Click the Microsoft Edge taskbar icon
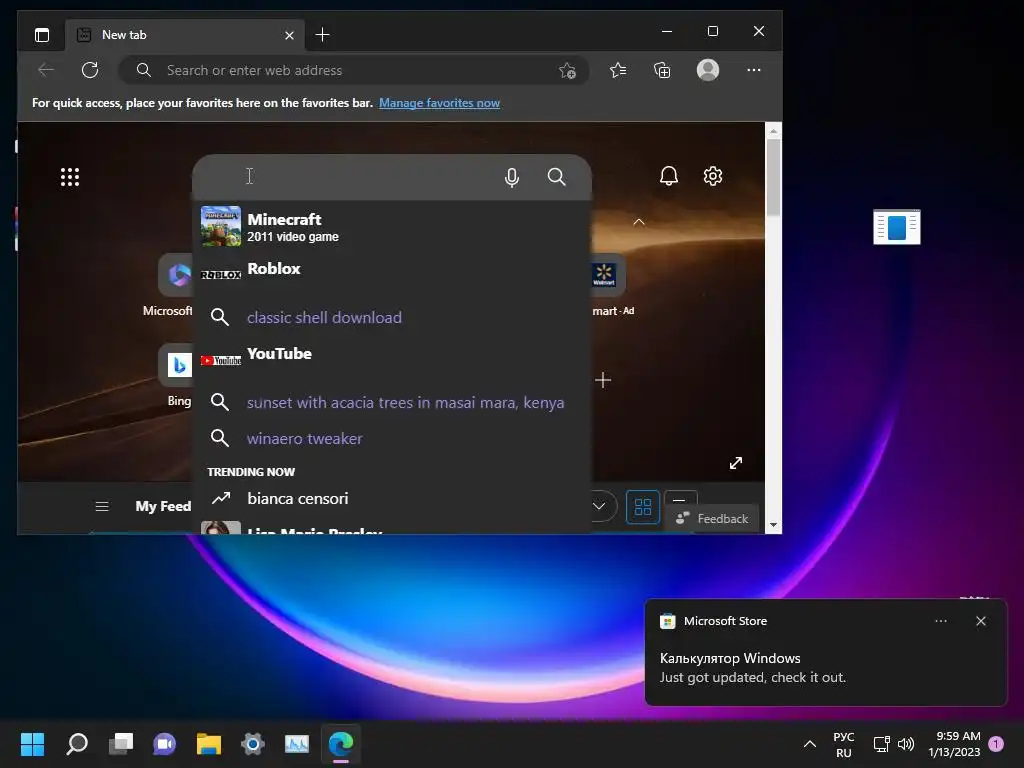This screenshot has width=1024, height=768. 341,743
